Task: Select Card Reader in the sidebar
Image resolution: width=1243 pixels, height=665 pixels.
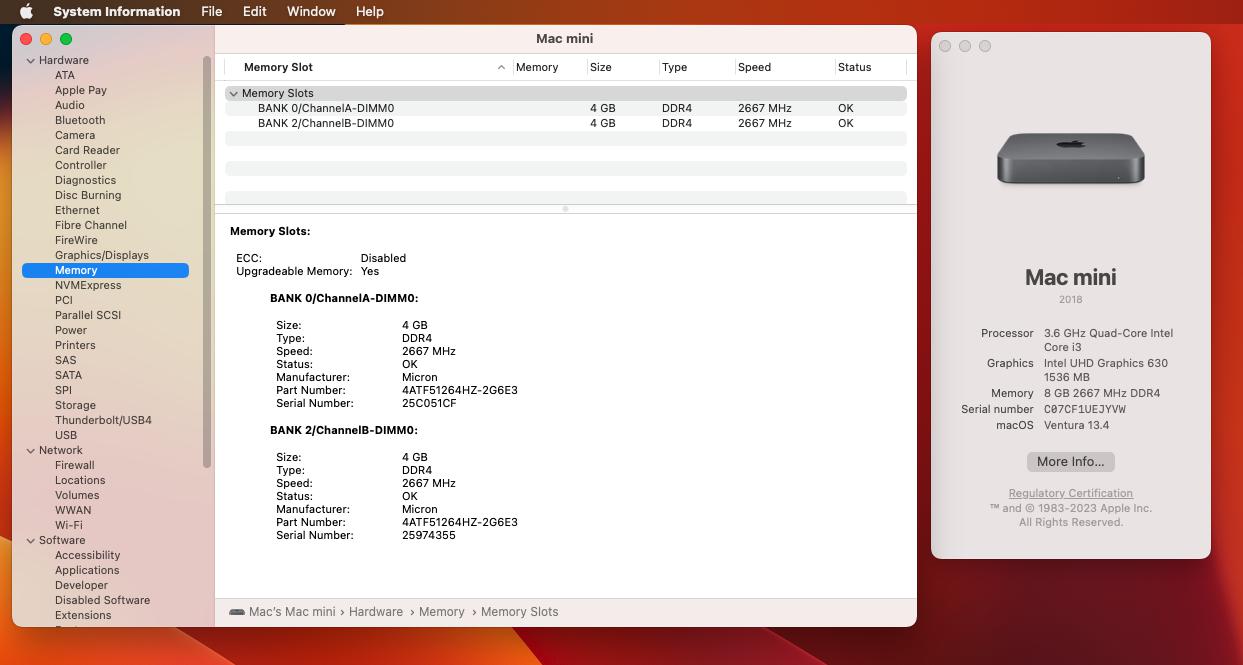Action: tap(87, 150)
